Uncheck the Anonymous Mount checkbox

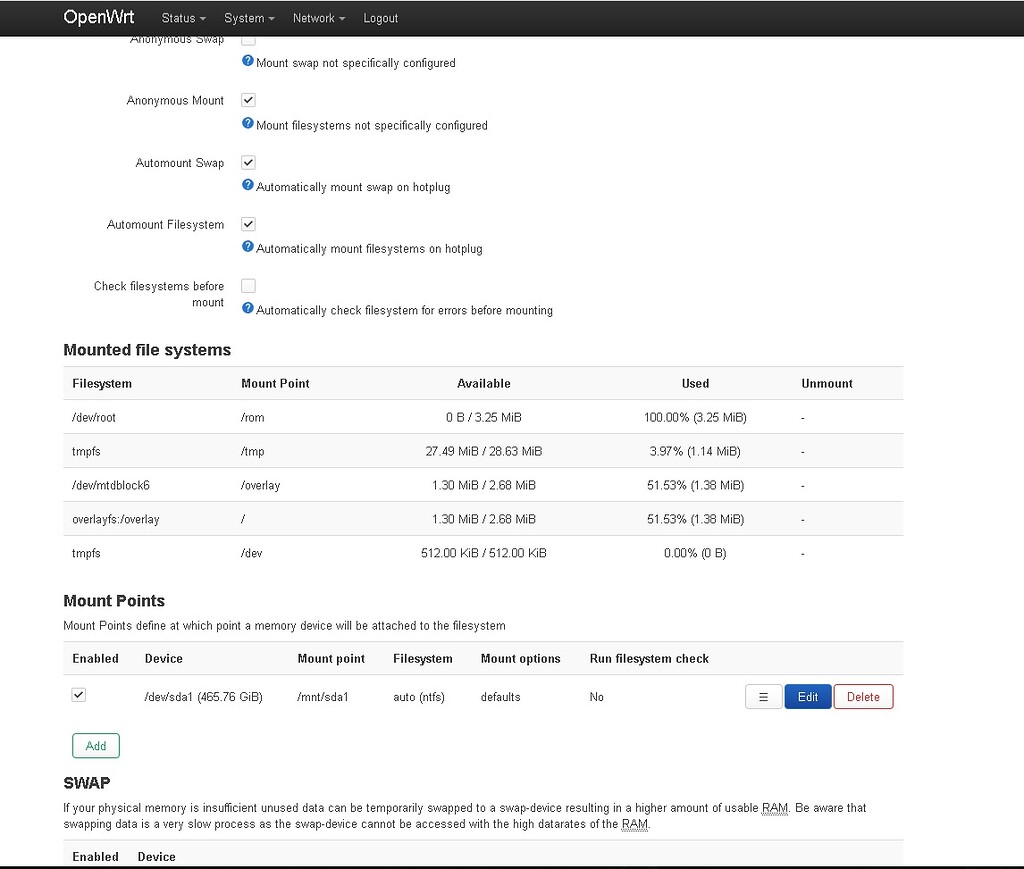[248, 100]
